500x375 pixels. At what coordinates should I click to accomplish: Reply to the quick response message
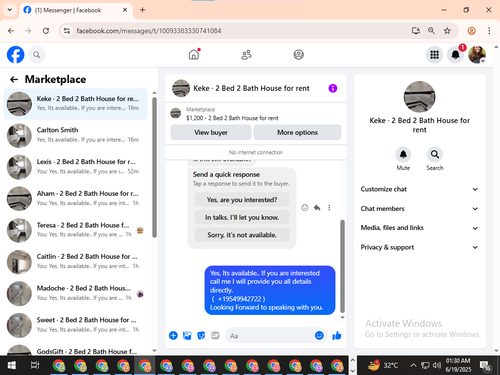coord(317,208)
